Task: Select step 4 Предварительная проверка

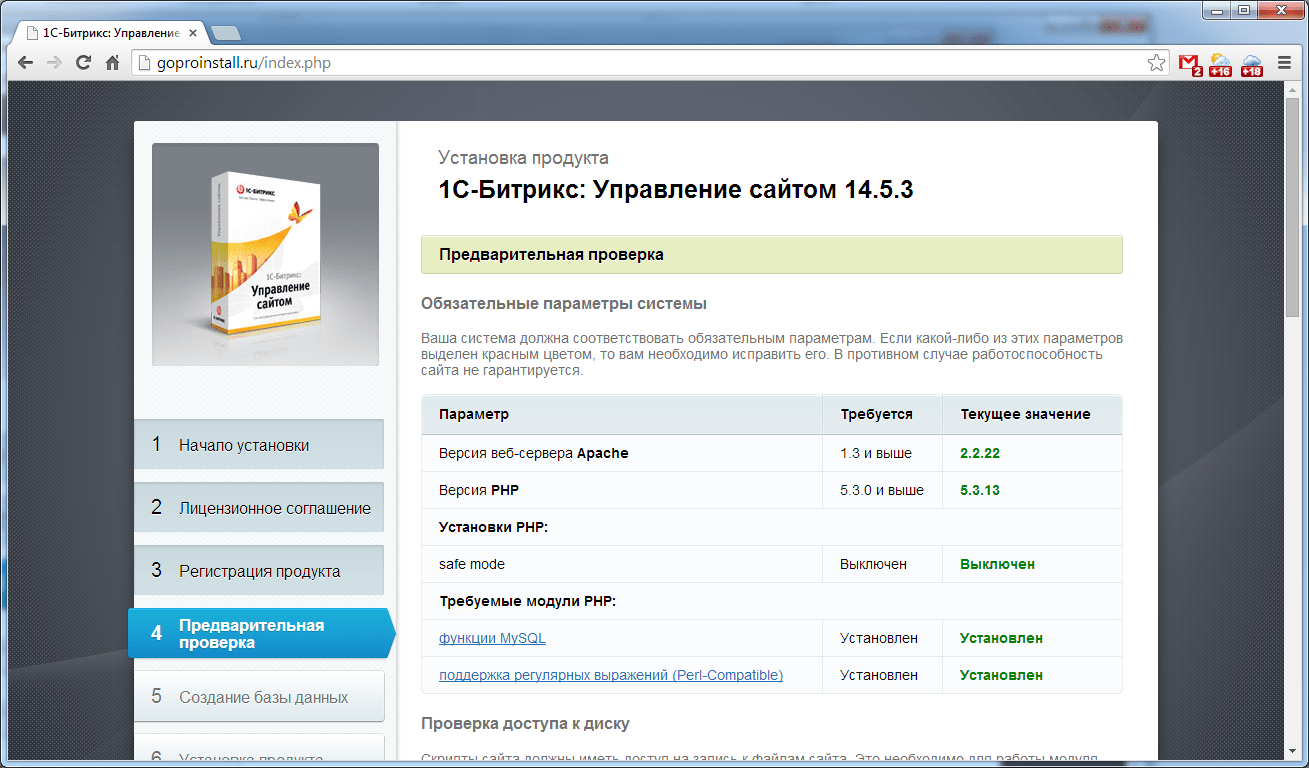Action: coord(262,633)
